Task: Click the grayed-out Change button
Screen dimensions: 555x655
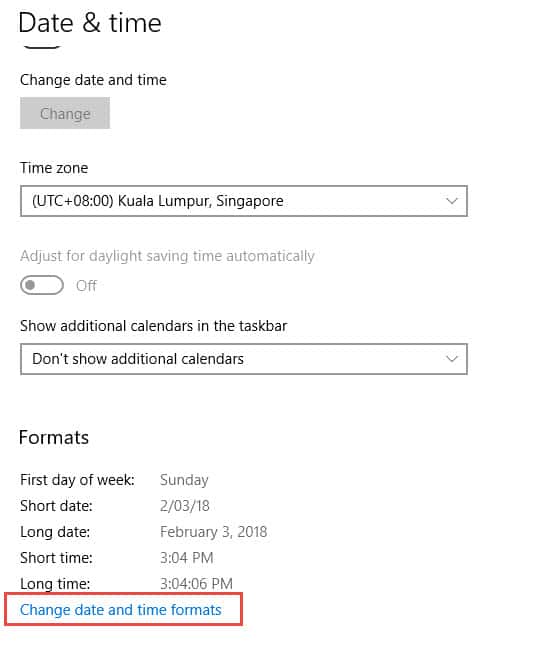Action: click(x=65, y=113)
